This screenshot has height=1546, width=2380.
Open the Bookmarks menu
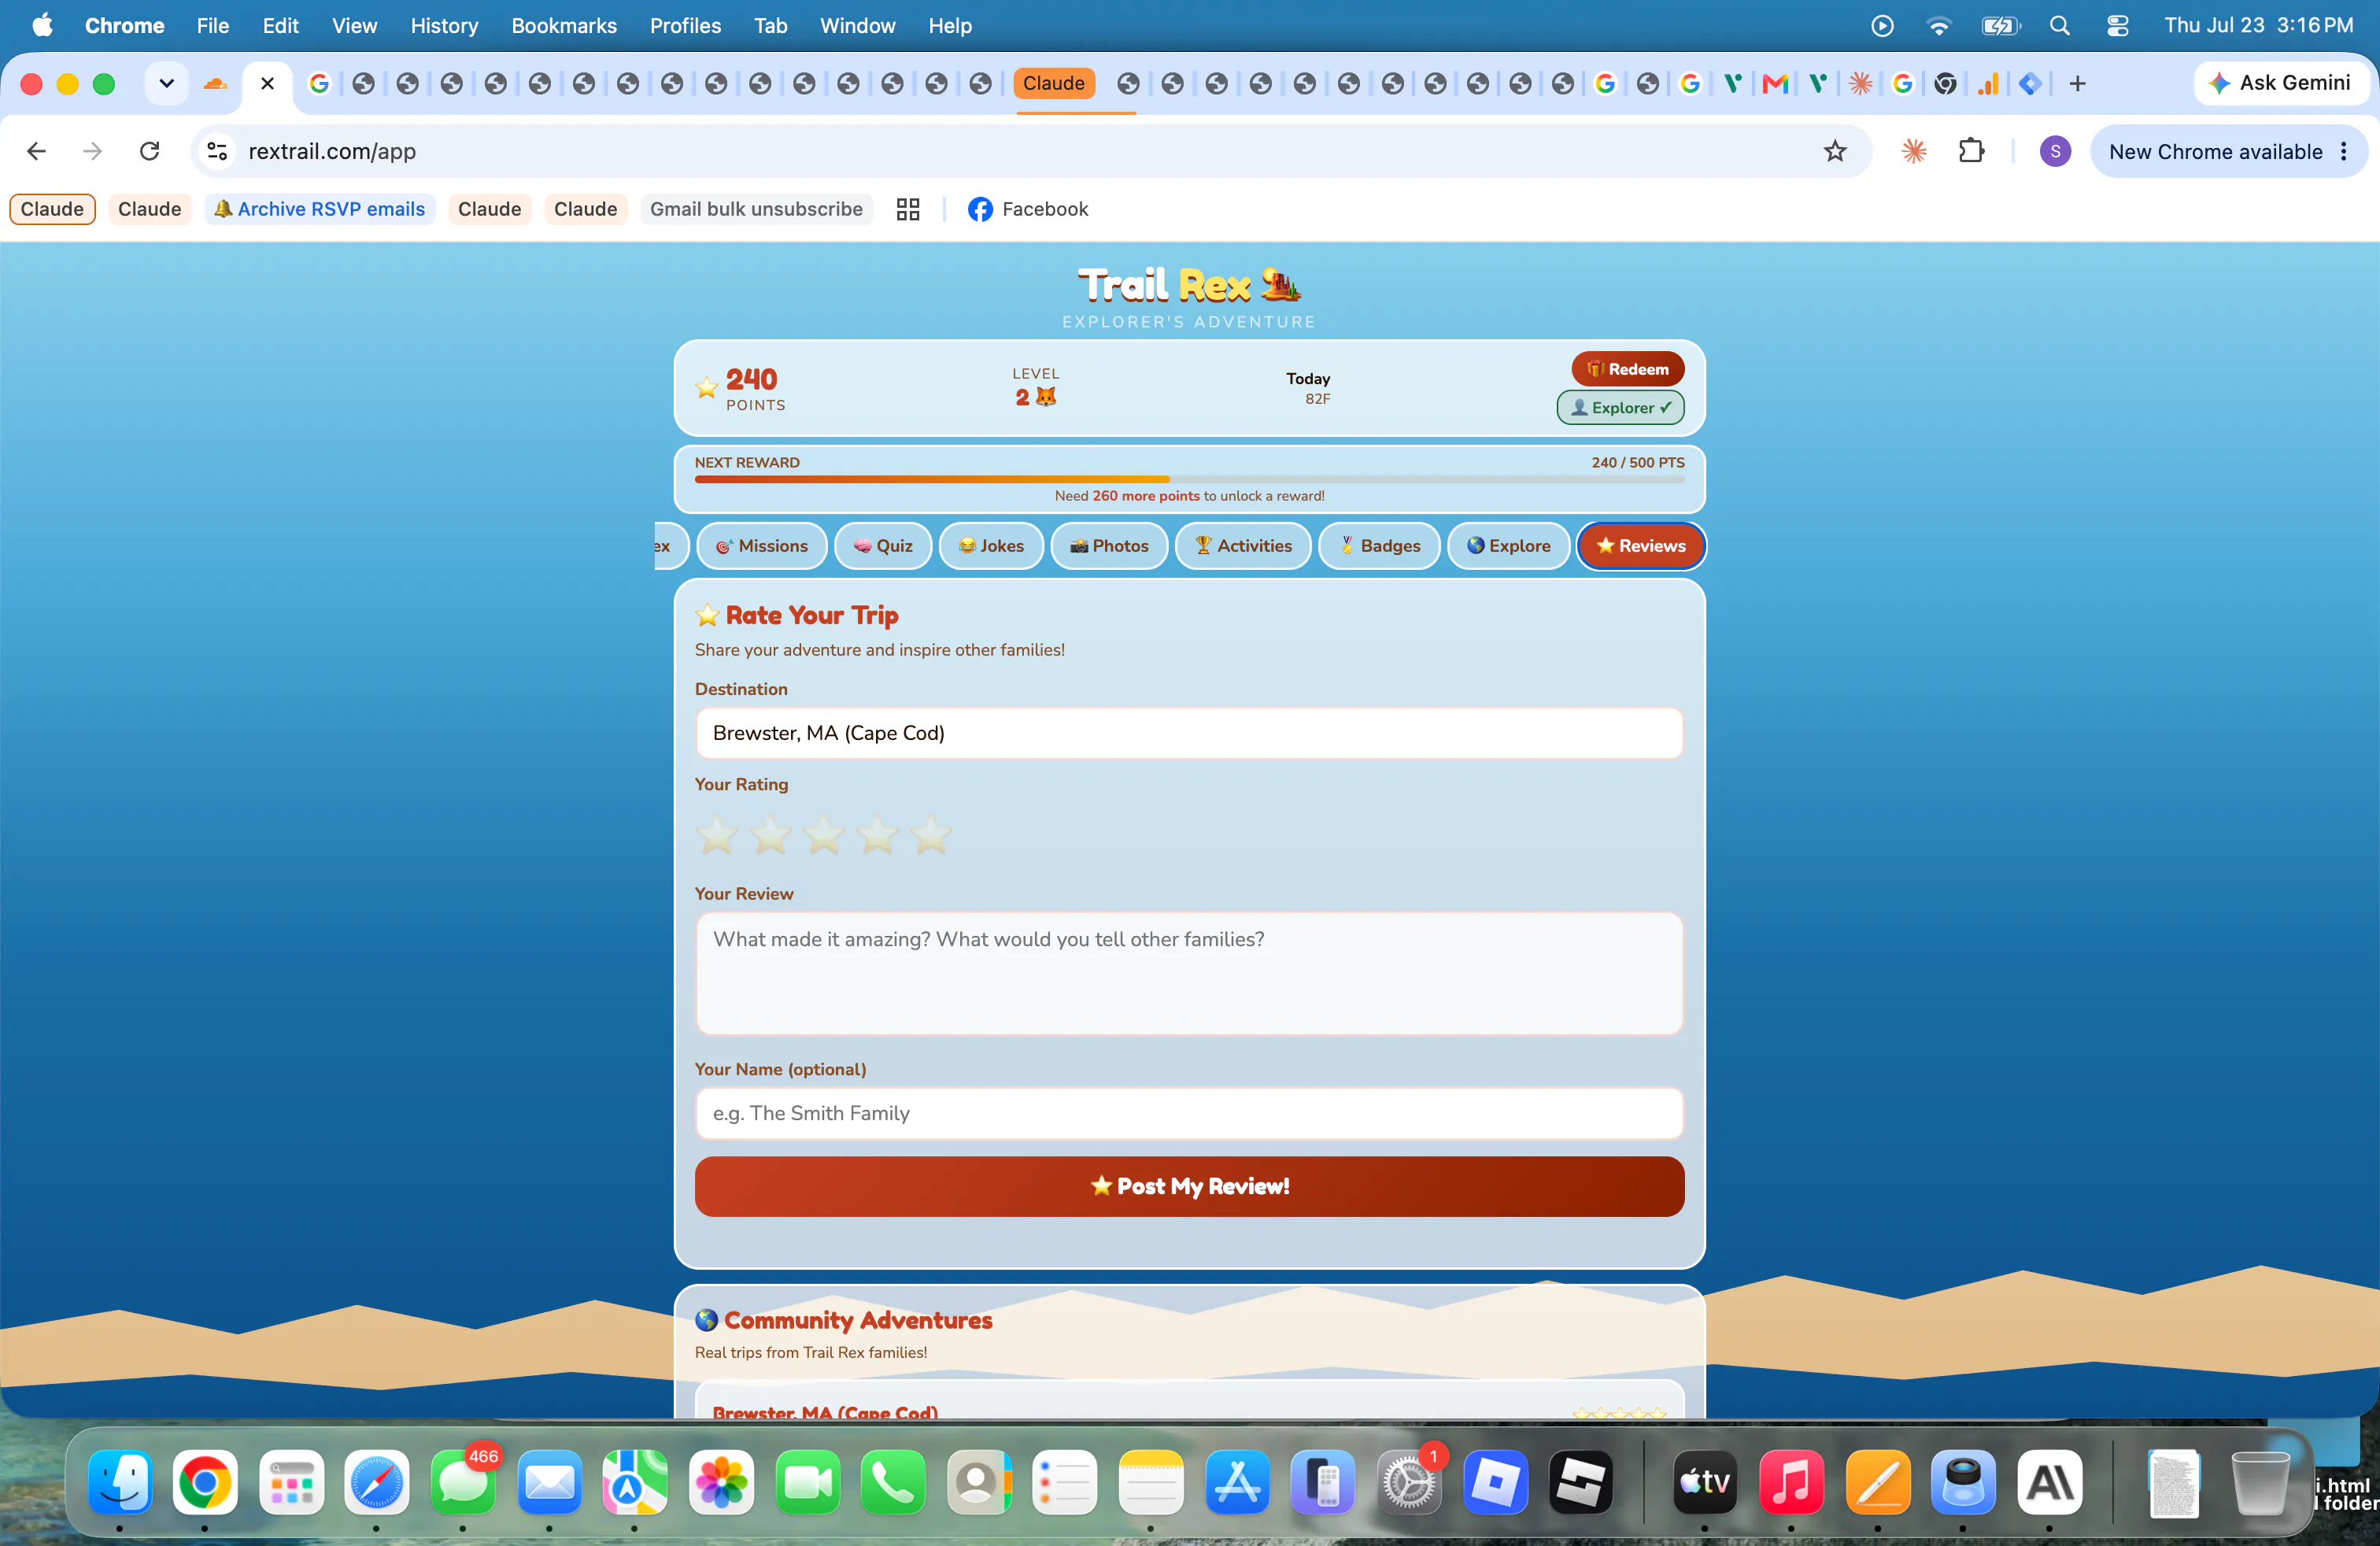tap(563, 26)
